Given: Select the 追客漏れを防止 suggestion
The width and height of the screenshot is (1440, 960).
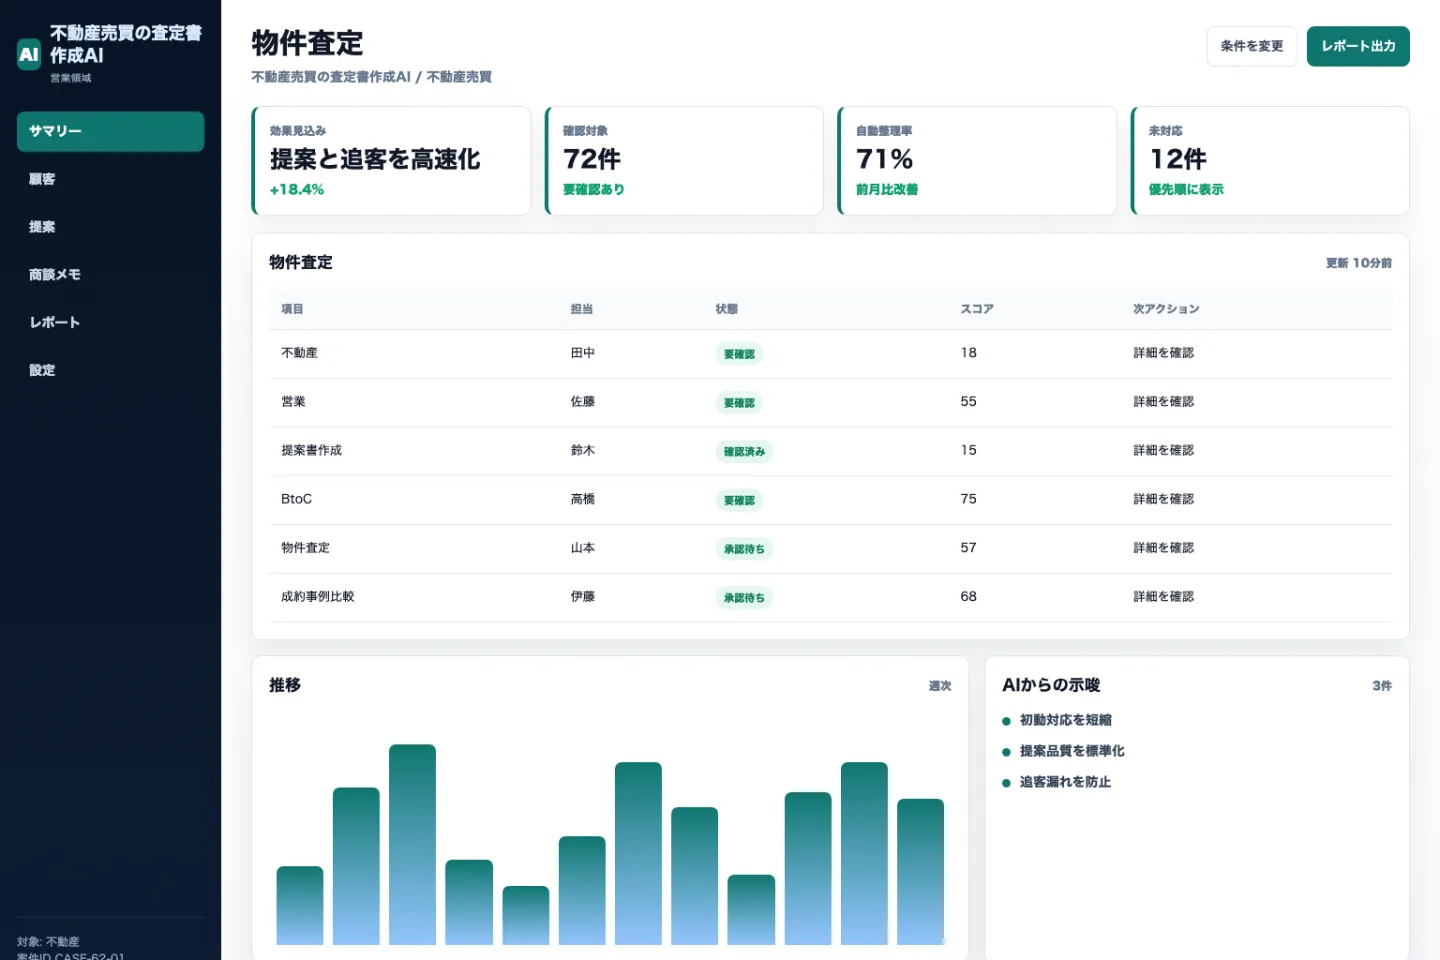Looking at the screenshot, I should click(1066, 782).
